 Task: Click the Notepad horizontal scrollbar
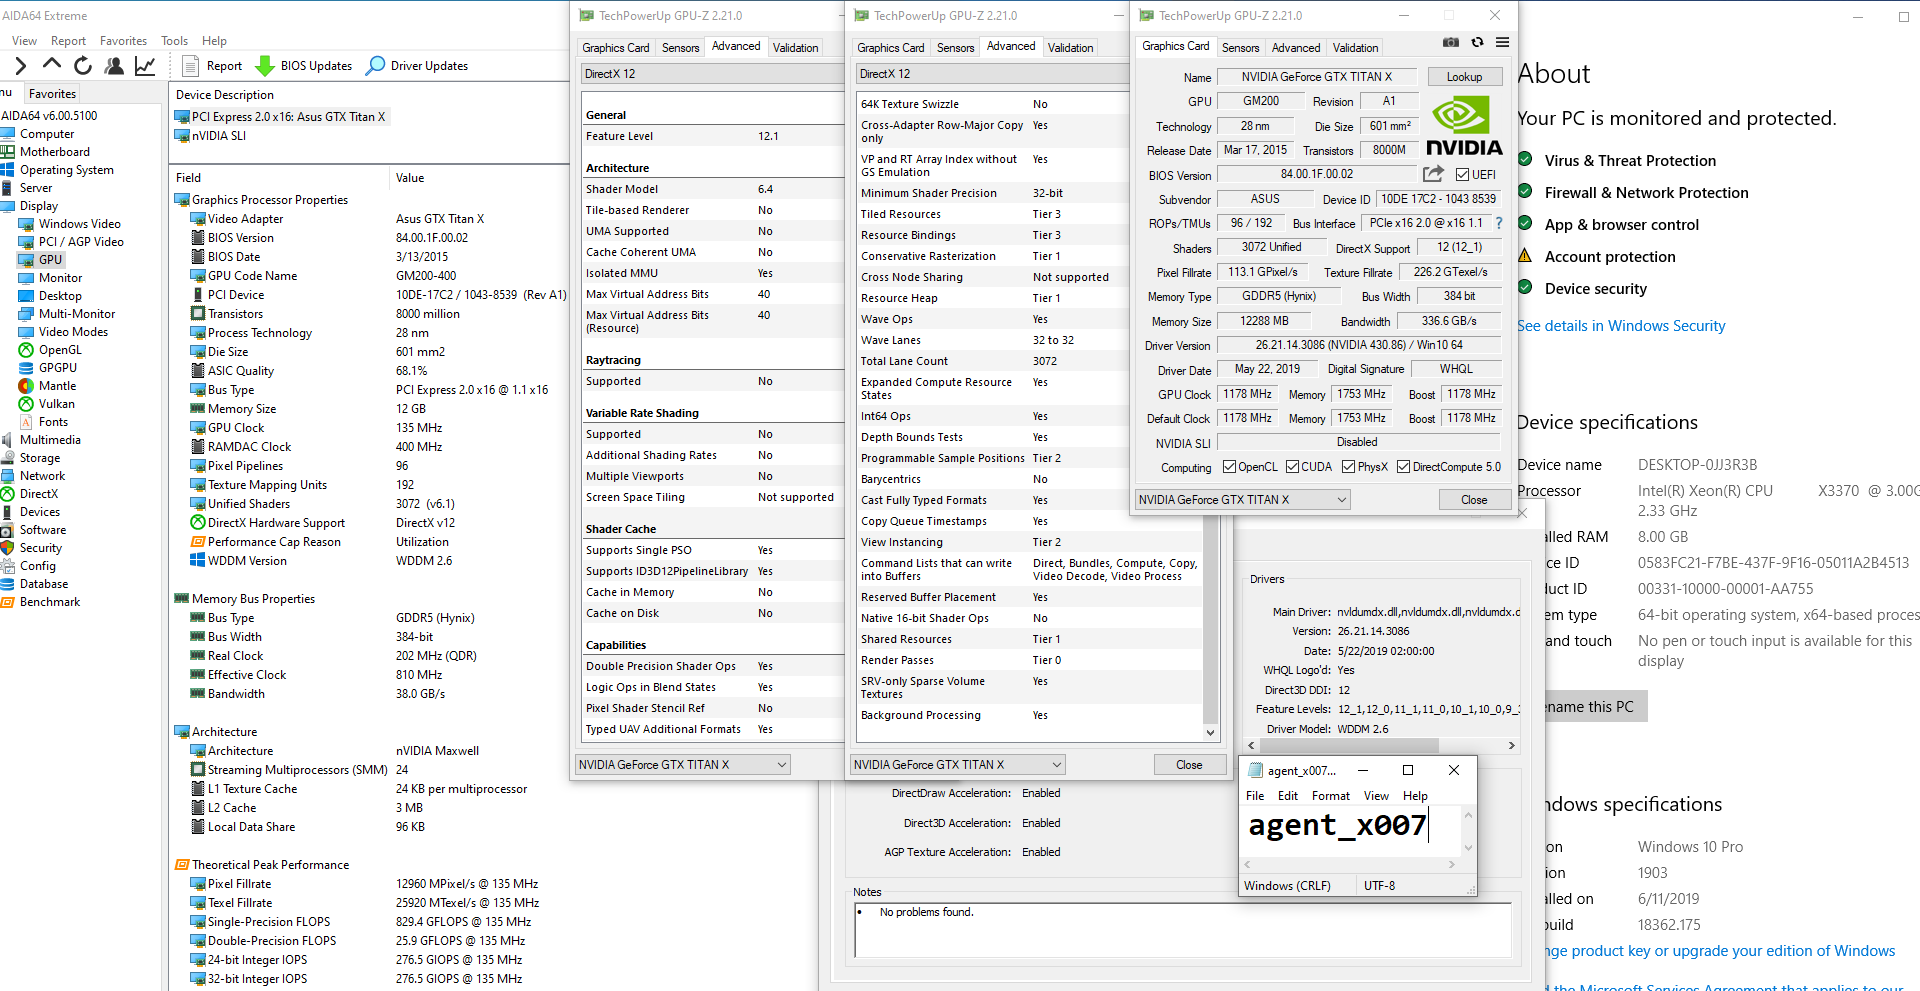[x=1350, y=864]
